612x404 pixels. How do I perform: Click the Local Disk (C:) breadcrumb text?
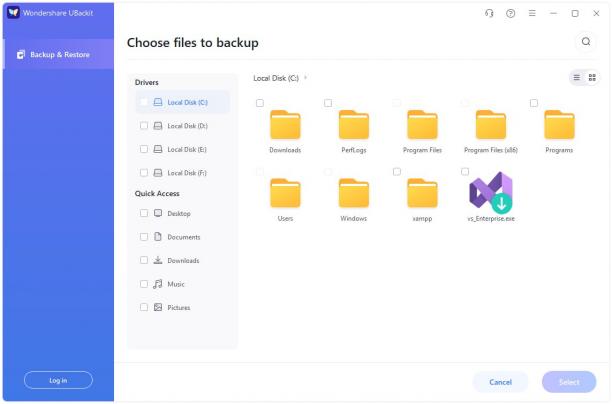(x=276, y=78)
